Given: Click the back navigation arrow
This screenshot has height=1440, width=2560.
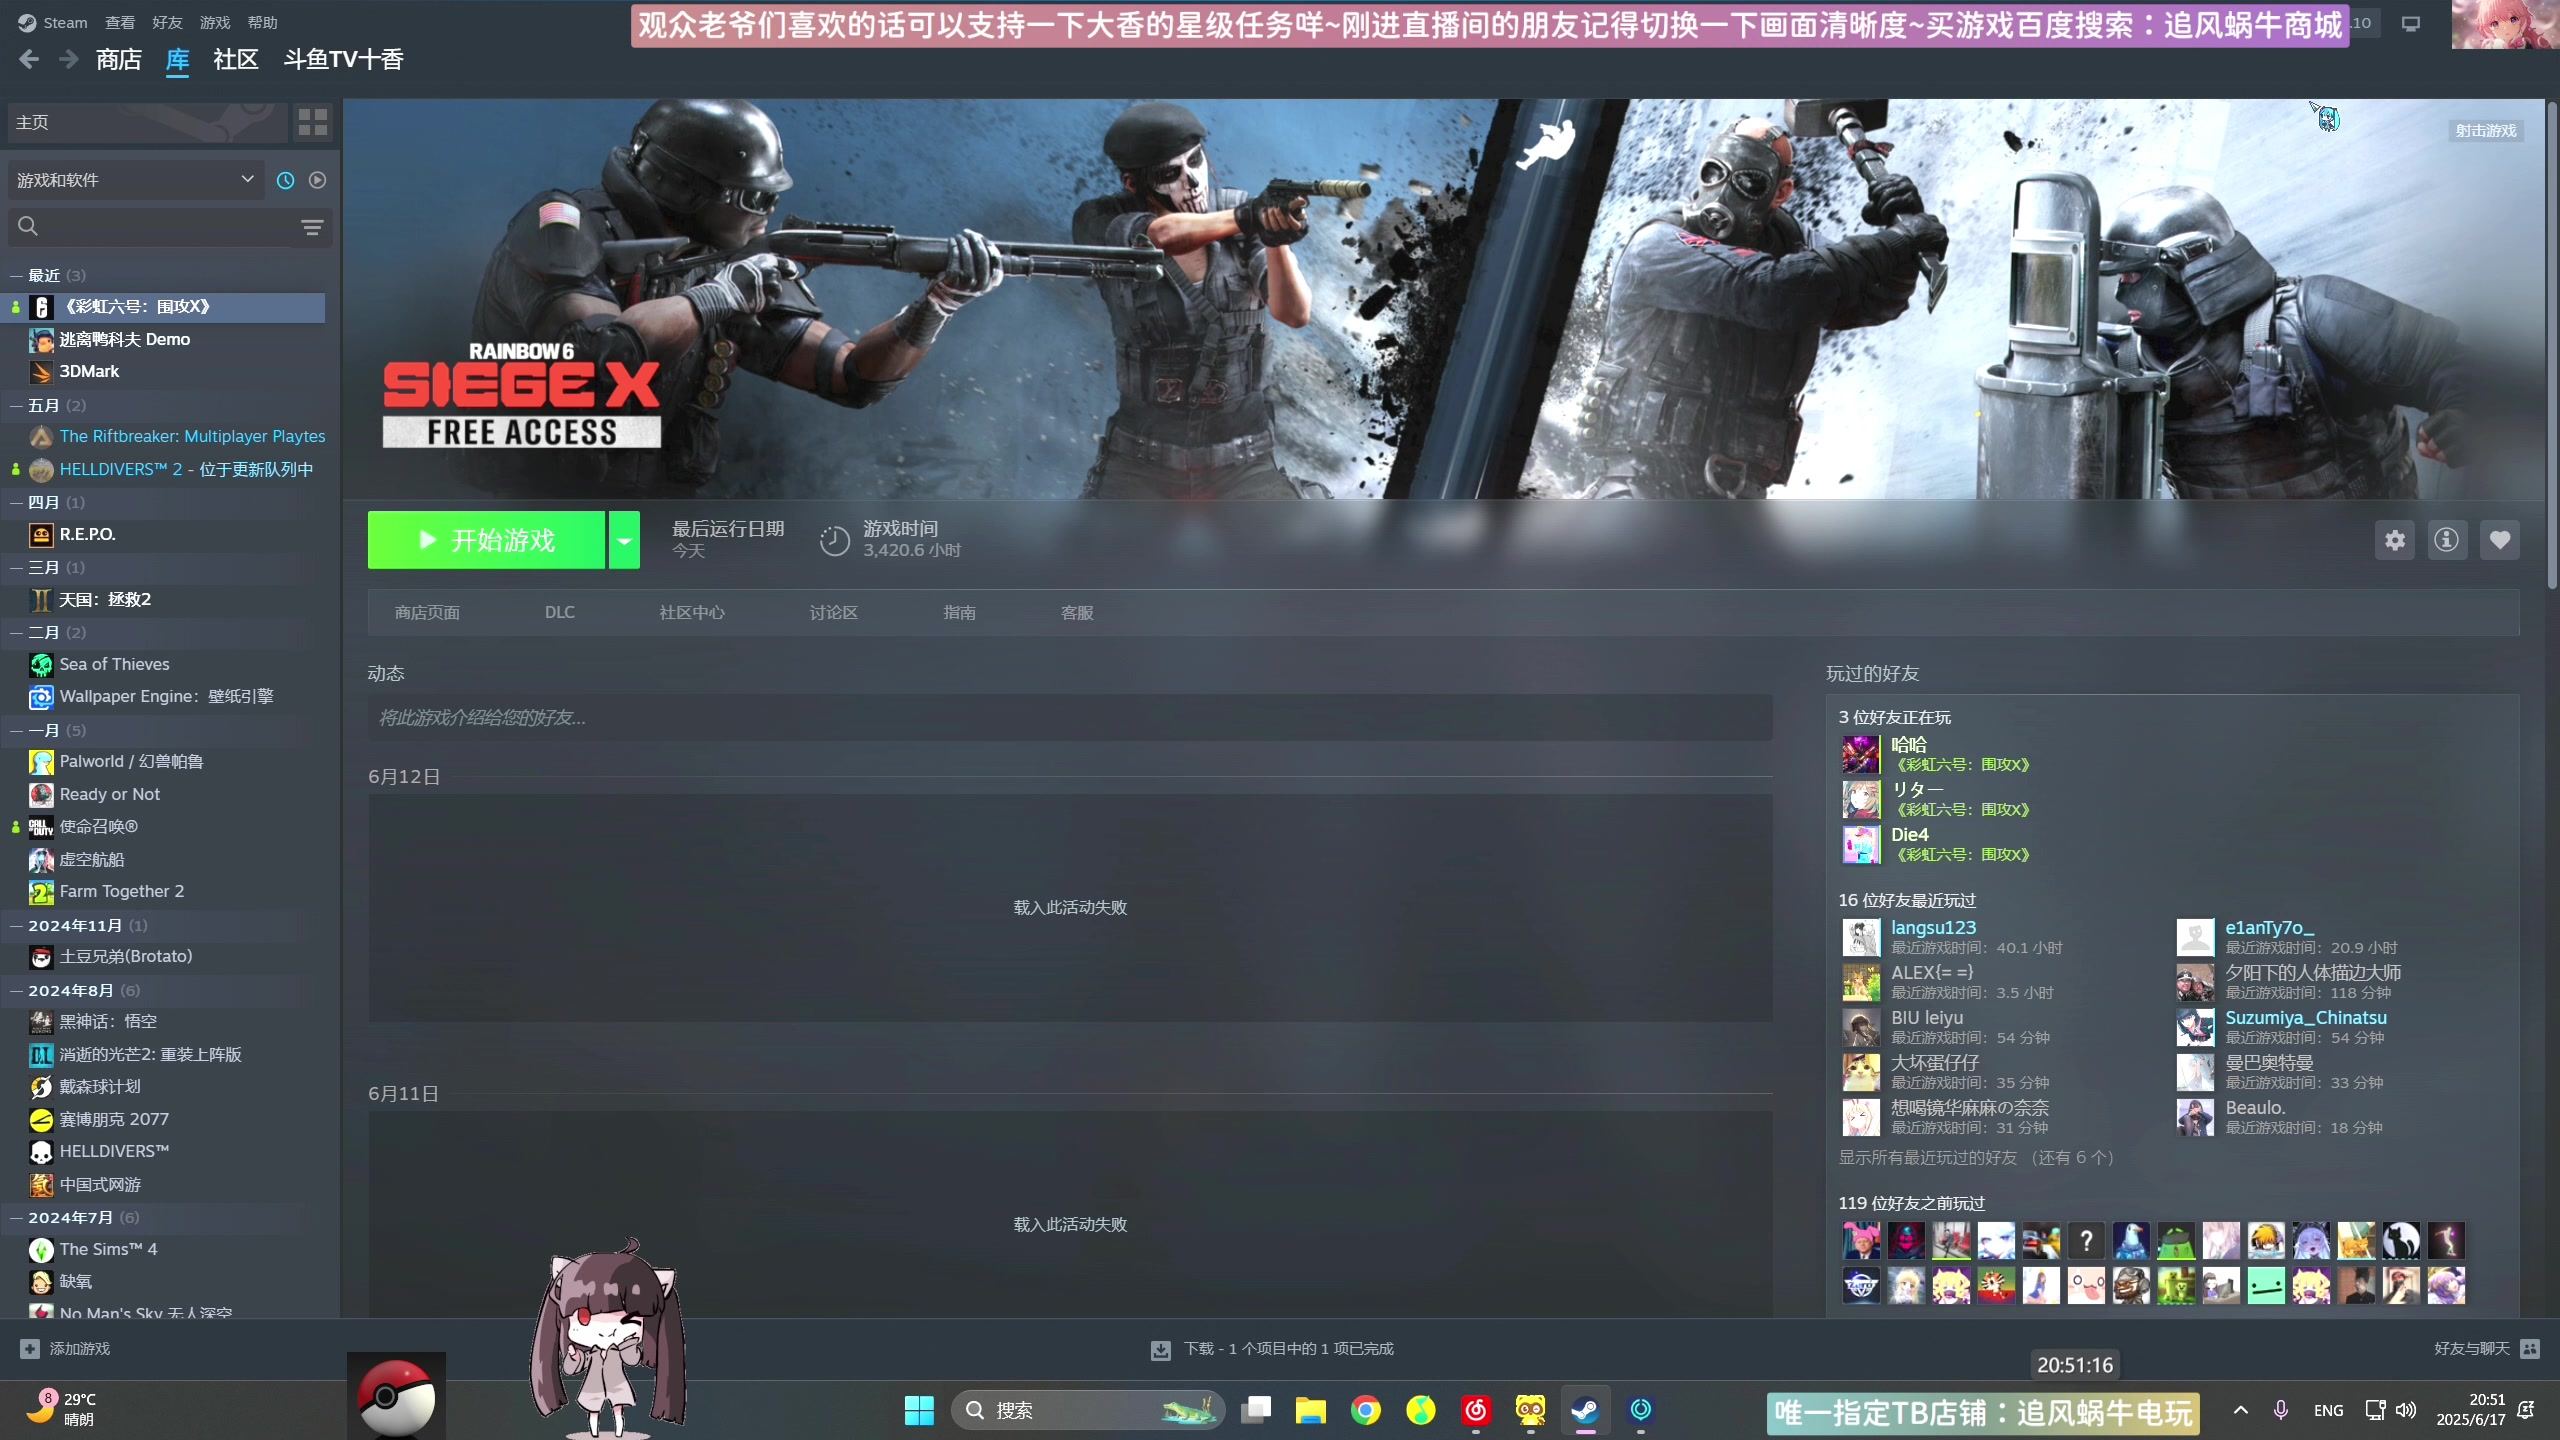Looking at the screenshot, I should (x=29, y=60).
